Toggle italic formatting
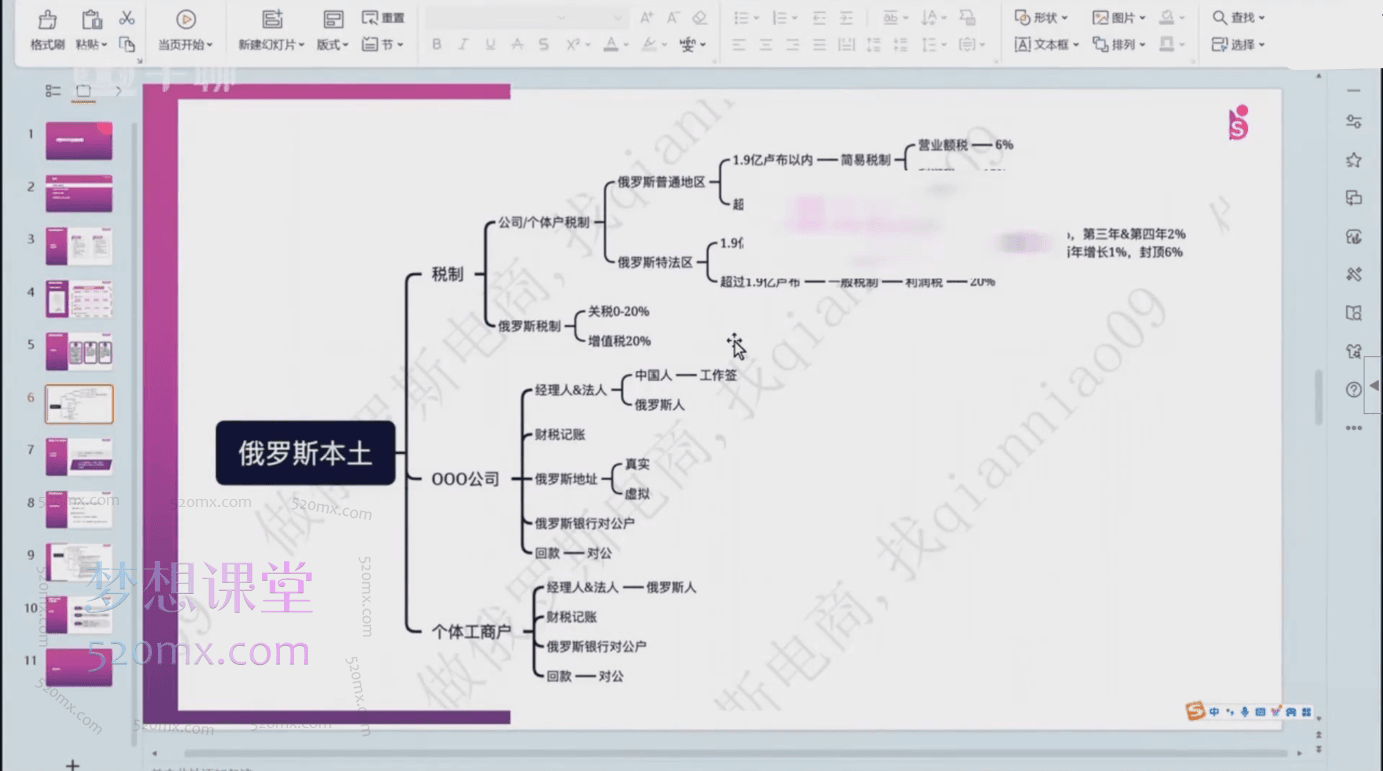The width and height of the screenshot is (1383, 771). tap(463, 44)
